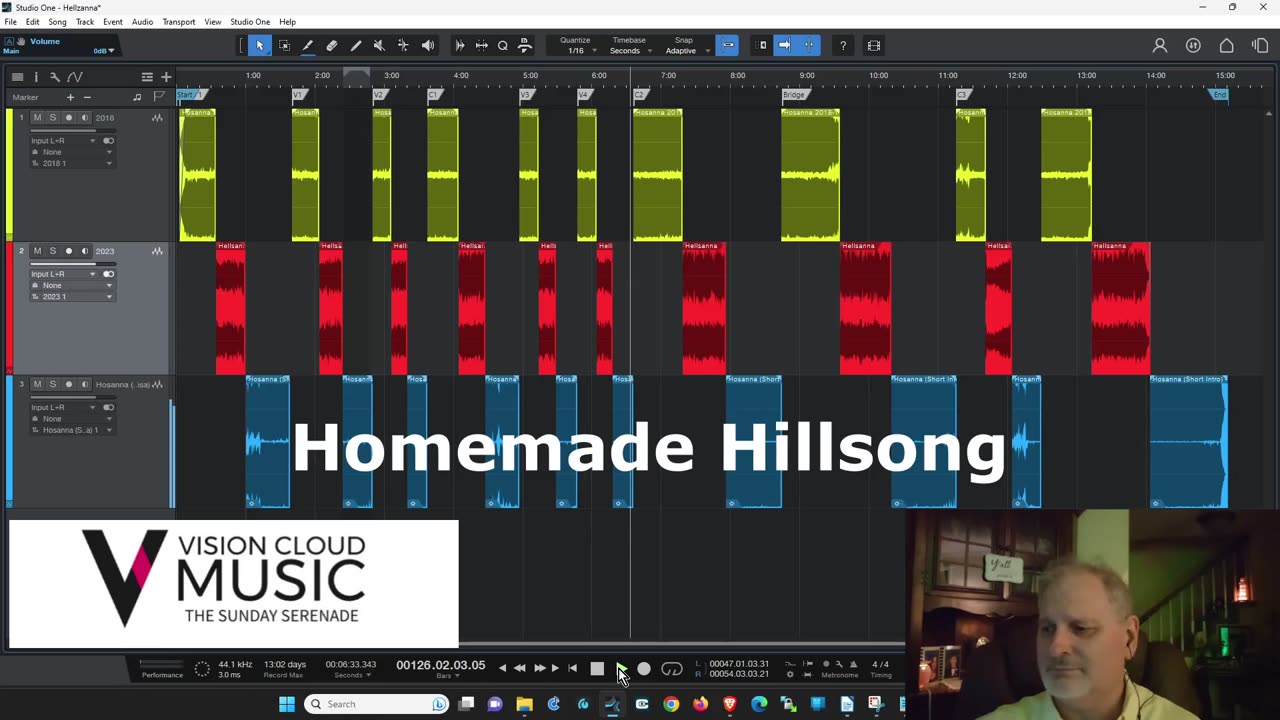This screenshot has height=720, width=1280.
Task: Open the help question mark
Action: click(x=843, y=46)
